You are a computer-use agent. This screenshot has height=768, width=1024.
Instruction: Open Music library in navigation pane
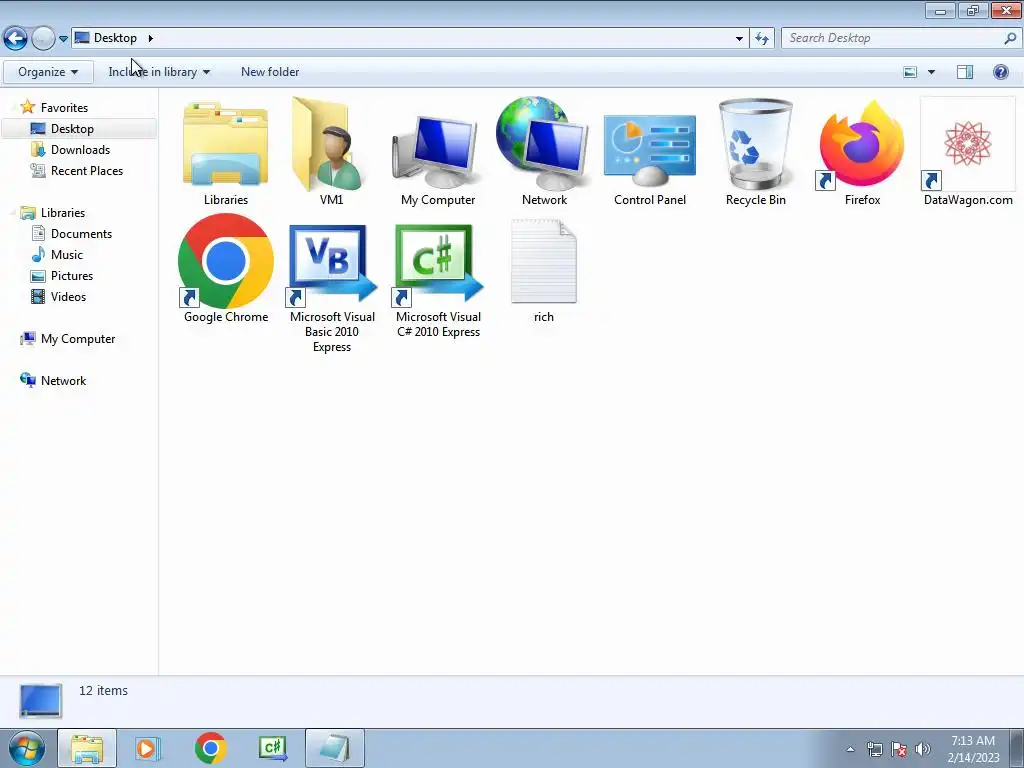tap(67, 255)
